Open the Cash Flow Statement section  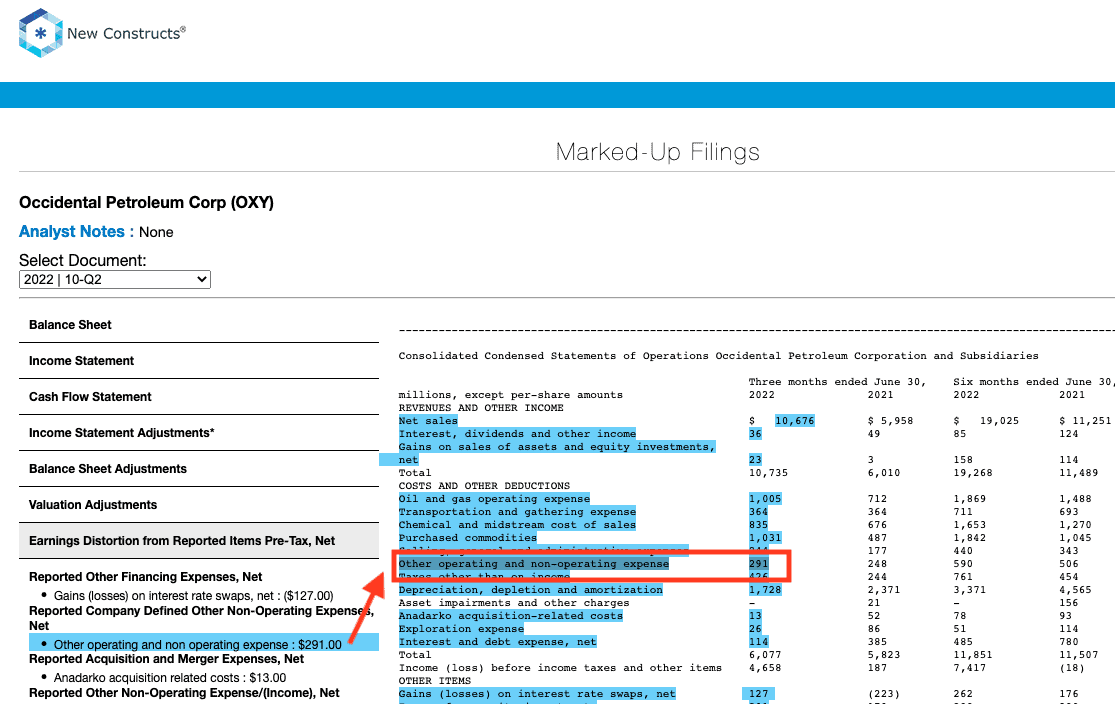pyautogui.click(x=199, y=397)
